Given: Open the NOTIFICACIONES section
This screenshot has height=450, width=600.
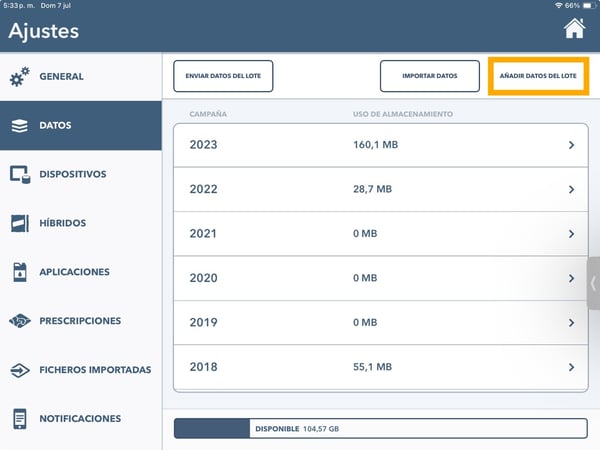Looking at the screenshot, I should [81, 419].
